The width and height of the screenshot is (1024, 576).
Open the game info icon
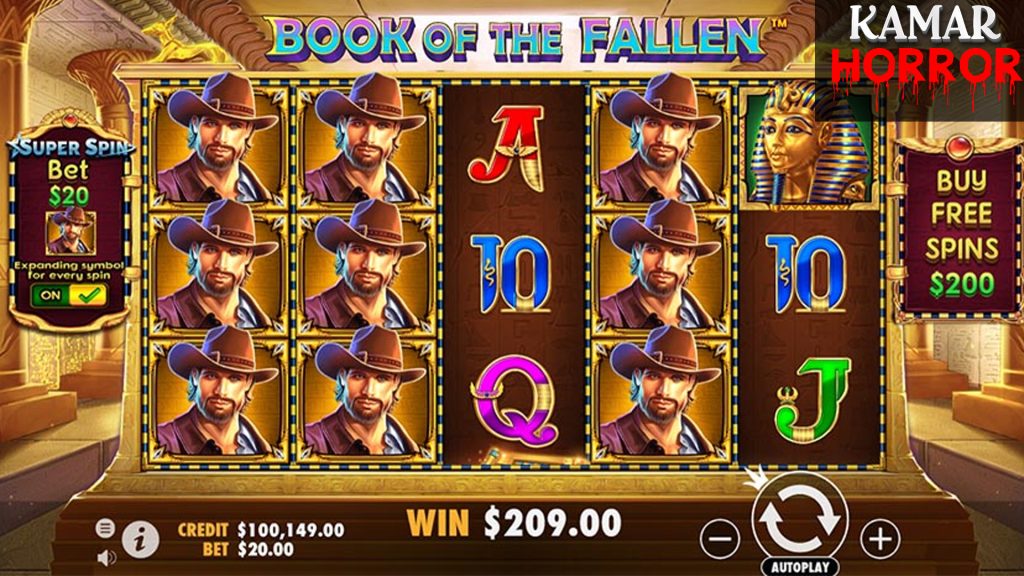click(x=140, y=539)
